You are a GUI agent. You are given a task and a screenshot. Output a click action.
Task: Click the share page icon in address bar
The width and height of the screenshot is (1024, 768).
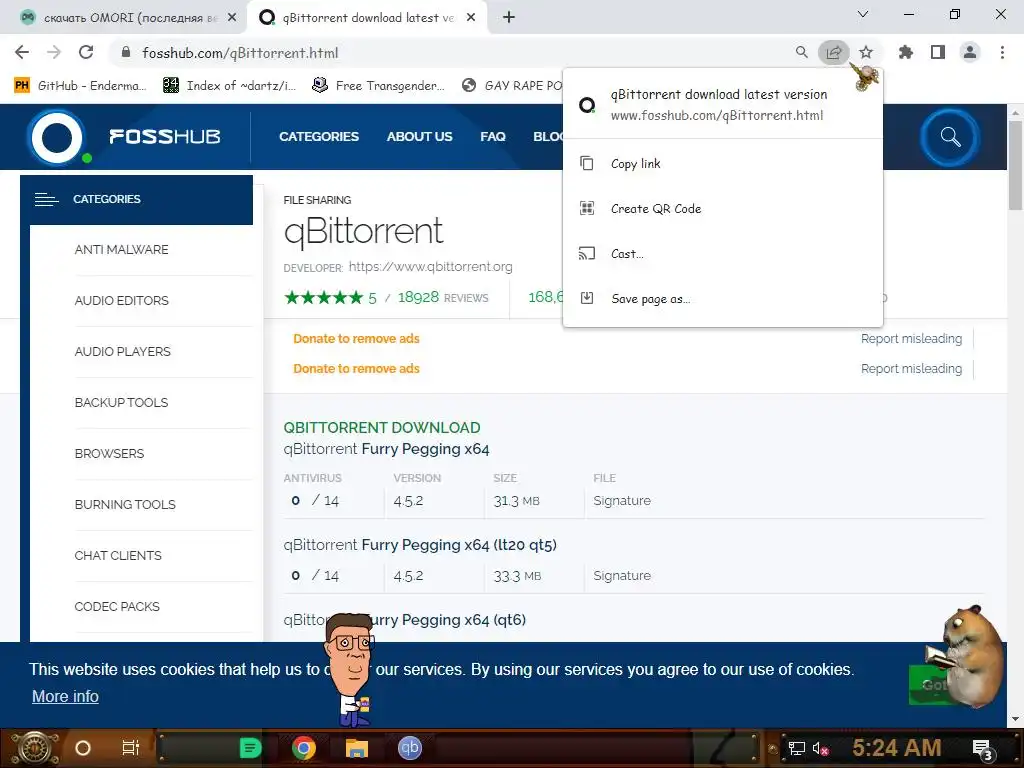coord(833,52)
